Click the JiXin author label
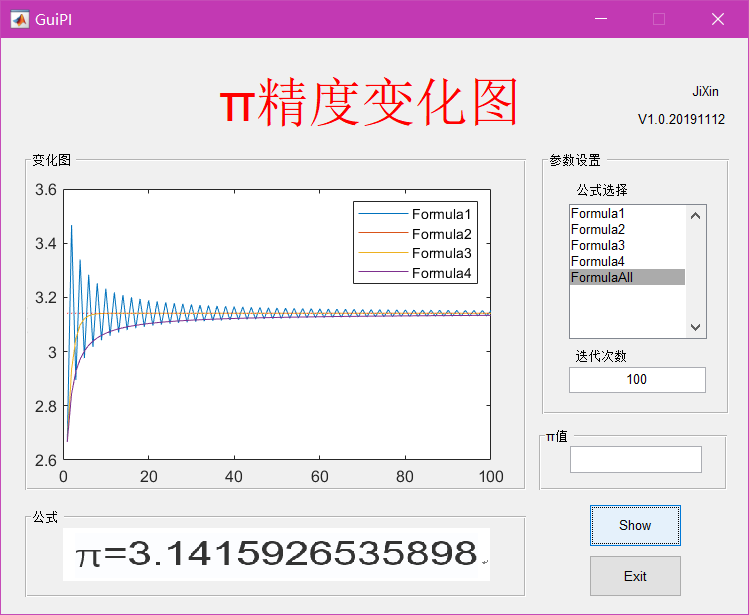 706,91
